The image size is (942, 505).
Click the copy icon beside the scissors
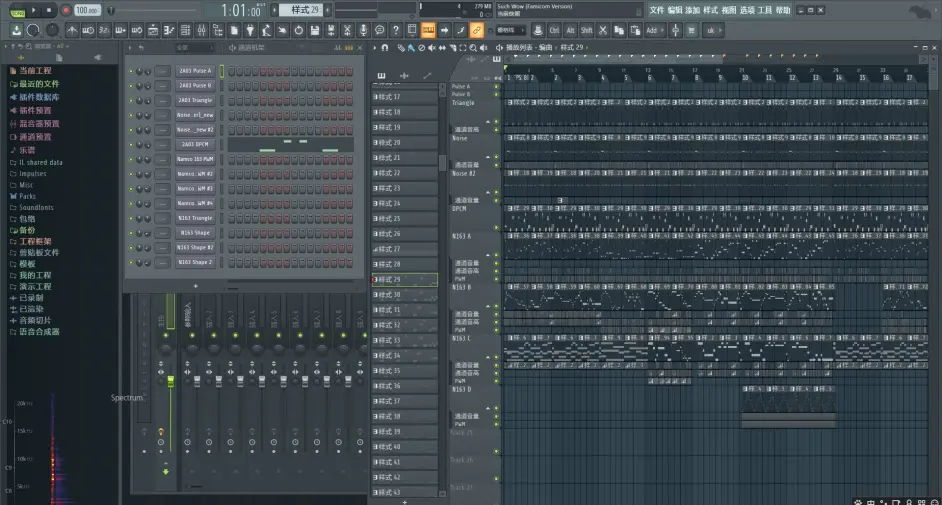coord(619,30)
